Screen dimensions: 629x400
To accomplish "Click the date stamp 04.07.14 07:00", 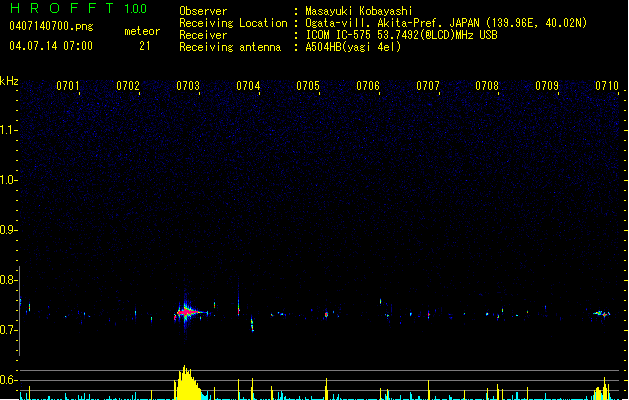I will coord(51,46).
